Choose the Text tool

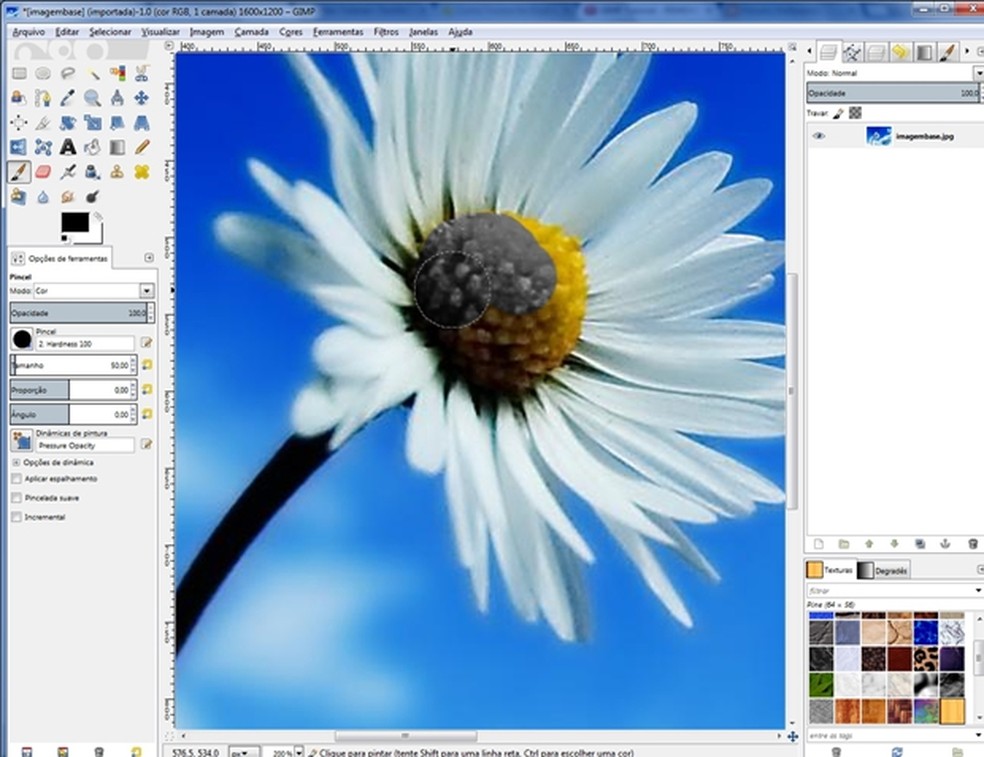pos(68,146)
